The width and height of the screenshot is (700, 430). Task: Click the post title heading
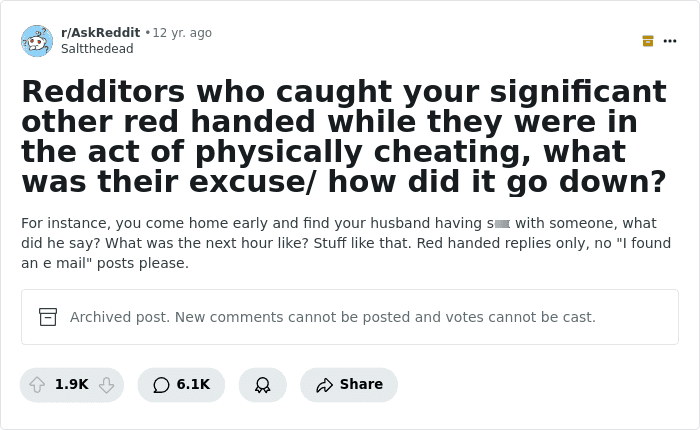(x=344, y=137)
